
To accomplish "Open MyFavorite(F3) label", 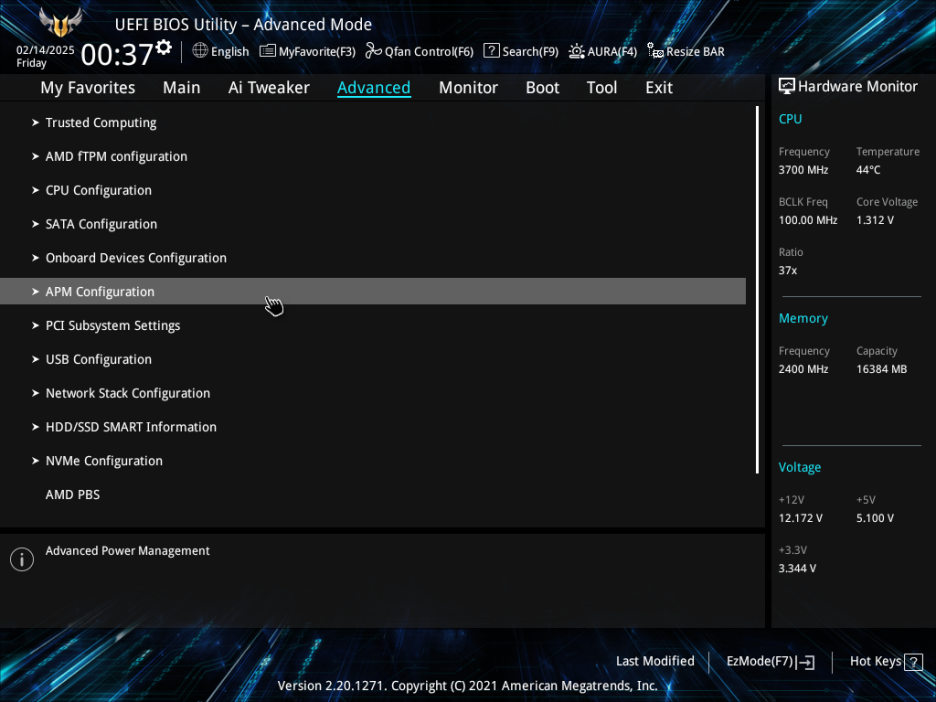I will [x=317, y=52].
